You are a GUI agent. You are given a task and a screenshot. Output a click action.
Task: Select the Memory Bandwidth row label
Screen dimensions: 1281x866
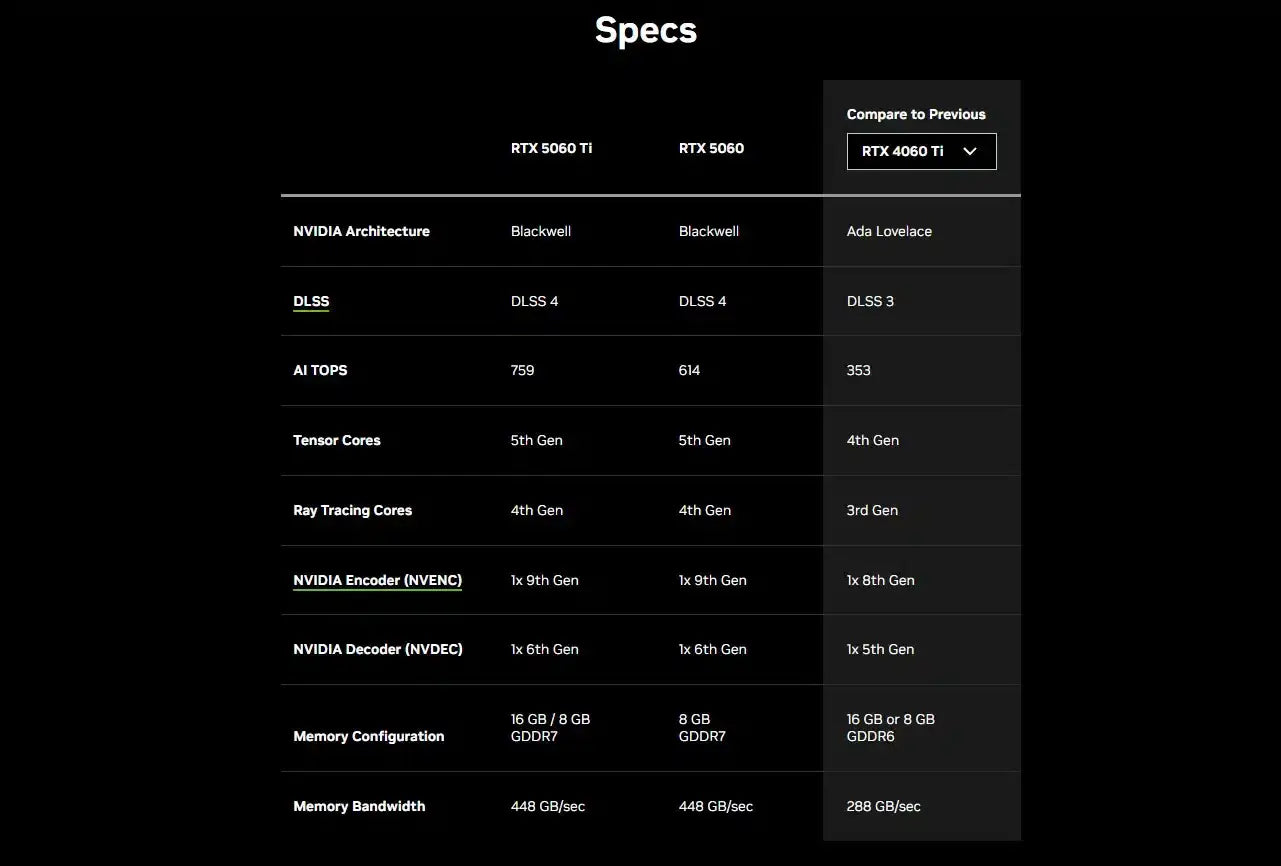tap(359, 806)
